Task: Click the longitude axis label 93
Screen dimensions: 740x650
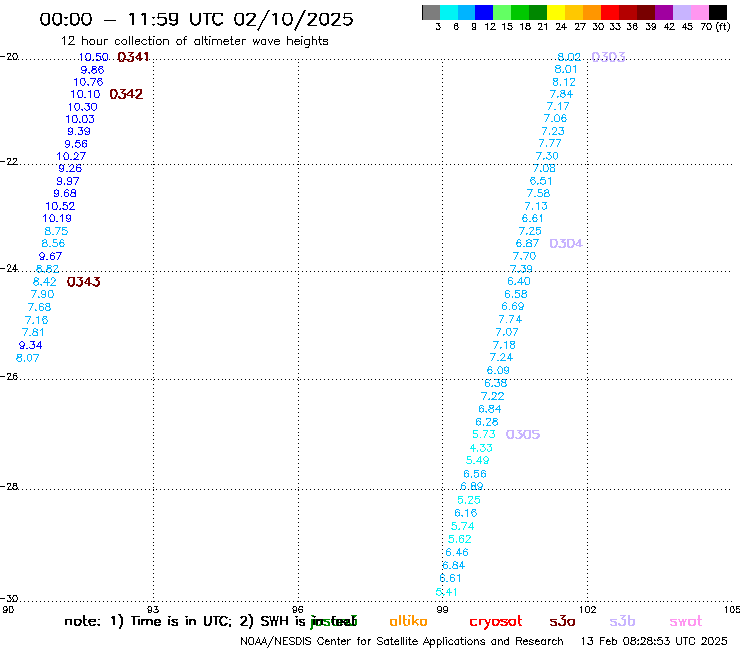Action: (153, 609)
